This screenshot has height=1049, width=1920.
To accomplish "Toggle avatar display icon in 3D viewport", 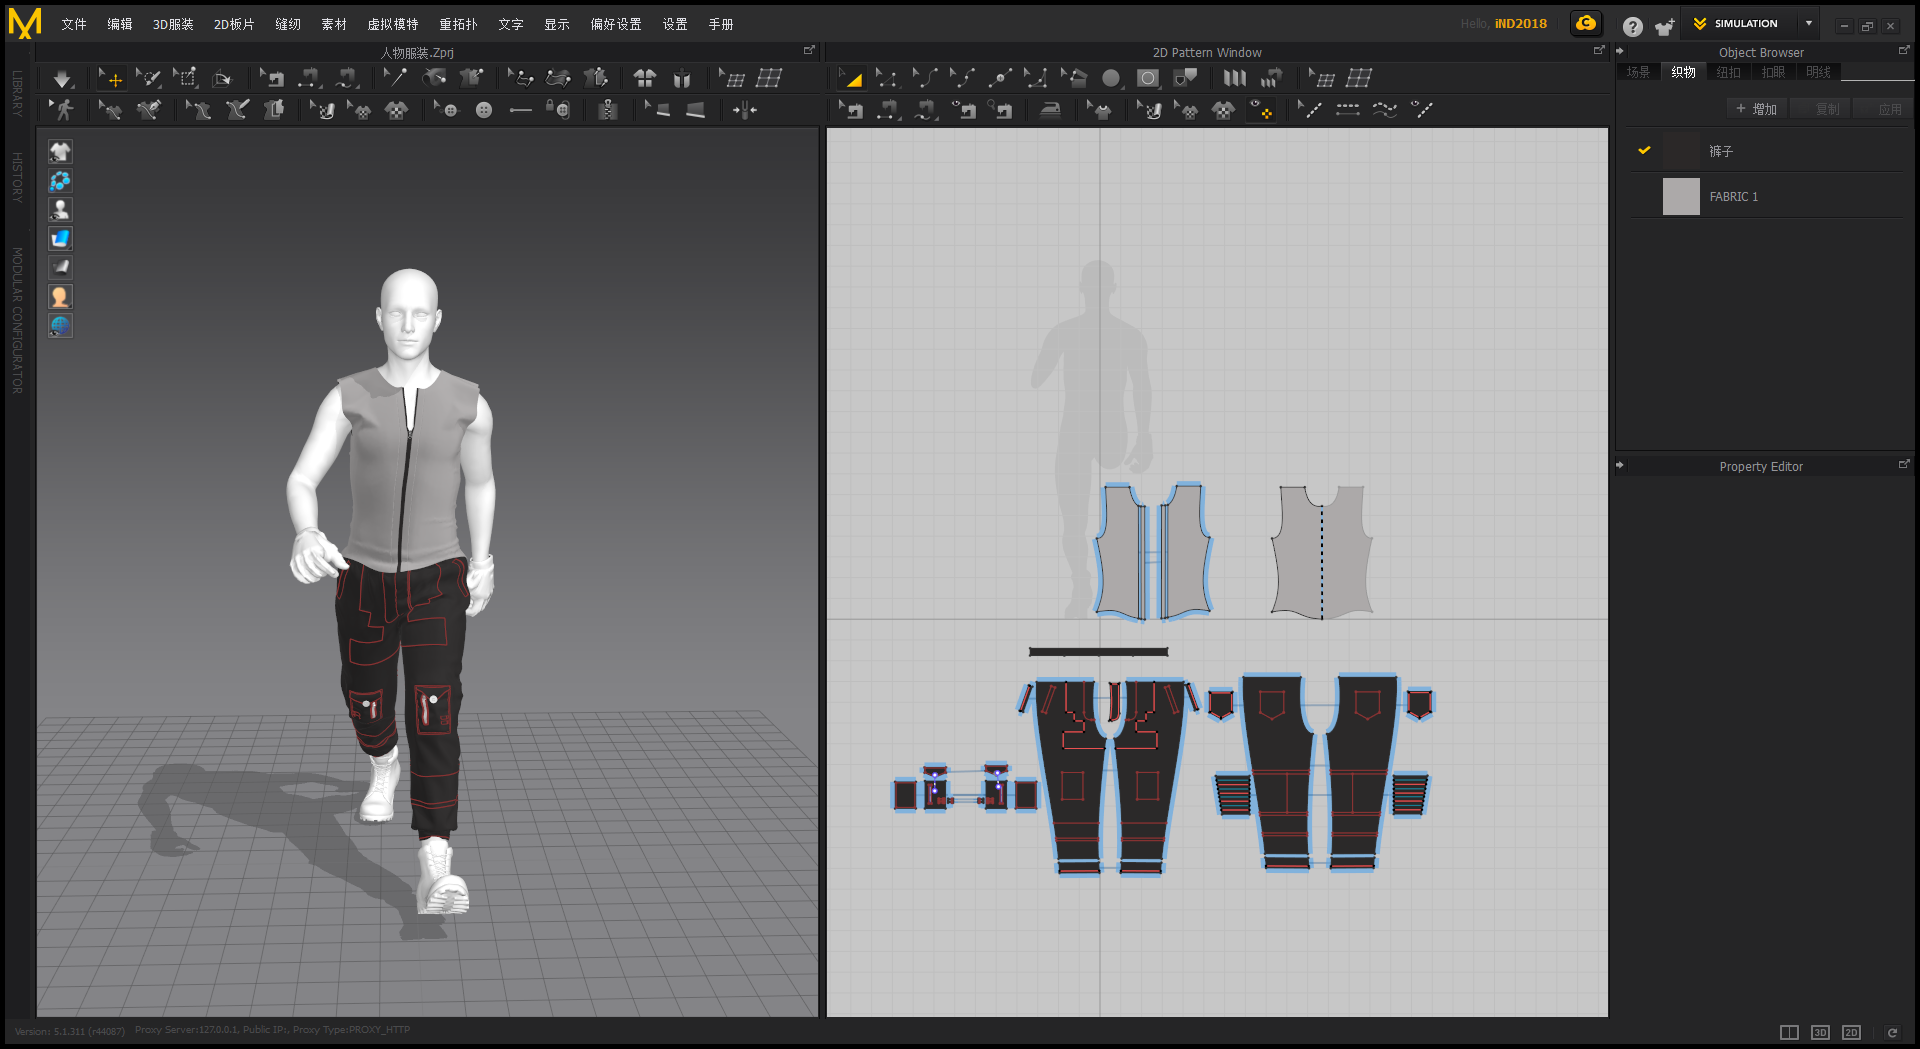I will 60,210.
